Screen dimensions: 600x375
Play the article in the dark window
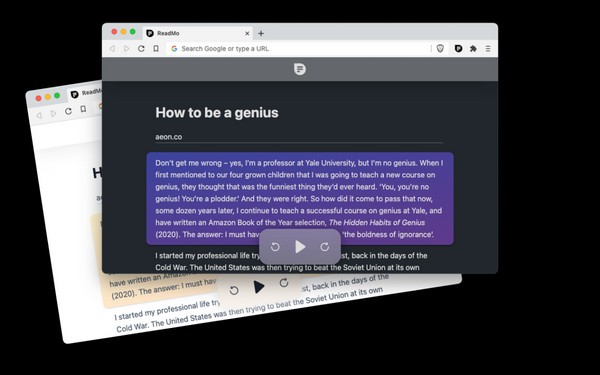tap(300, 247)
